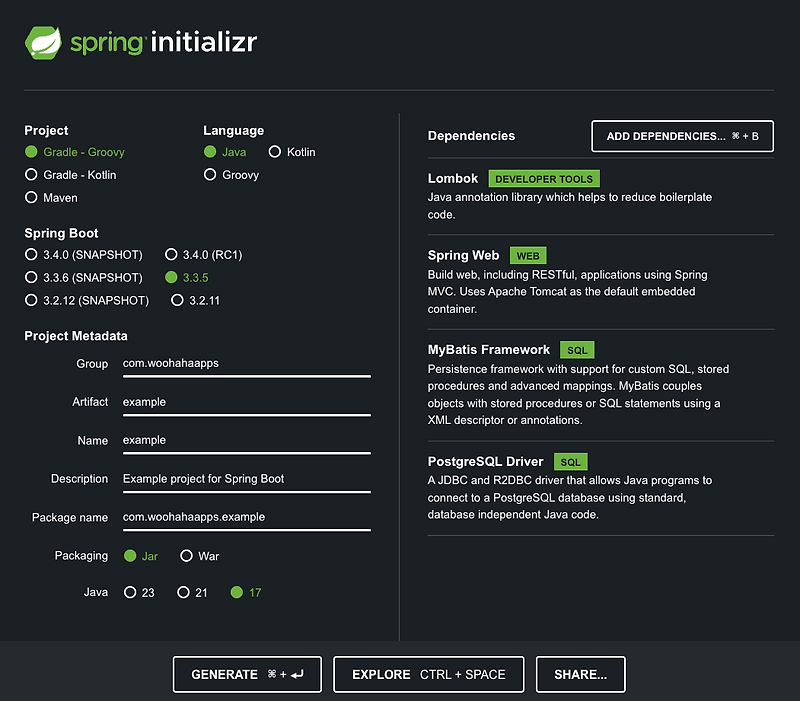Image resolution: width=800 pixels, height=701 pixels.
Task: Click the SHARE button
Action: [x=580, y=674]
